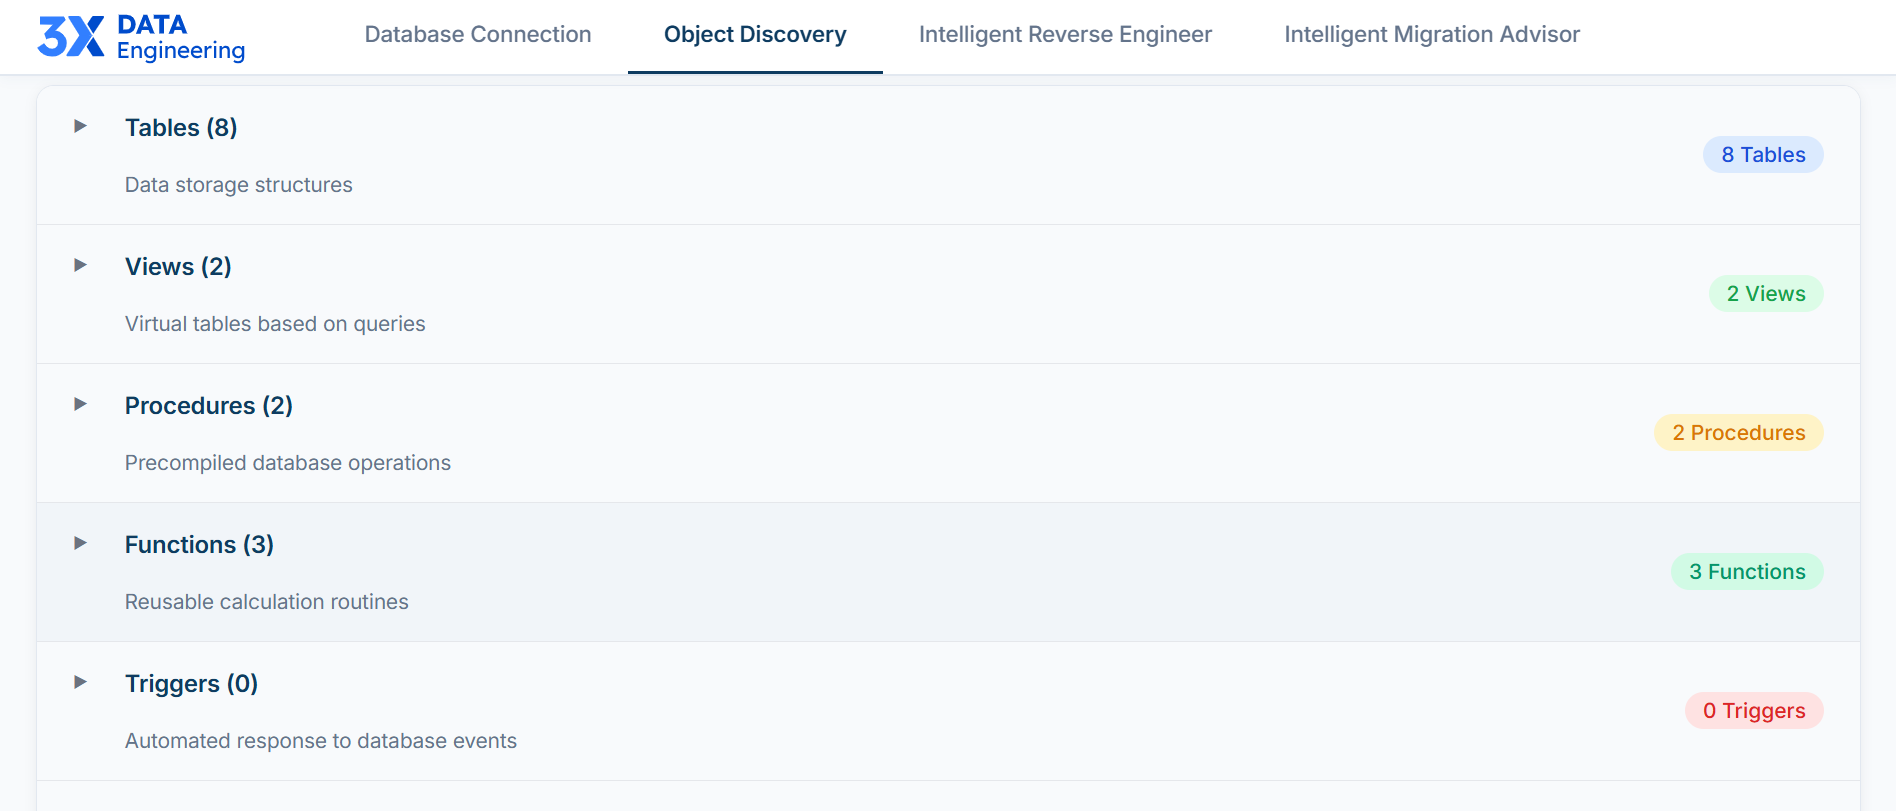Expand the Functions disclosure triangle
Viewport: 1896px width, 811px height.
[x=81, y=543]
